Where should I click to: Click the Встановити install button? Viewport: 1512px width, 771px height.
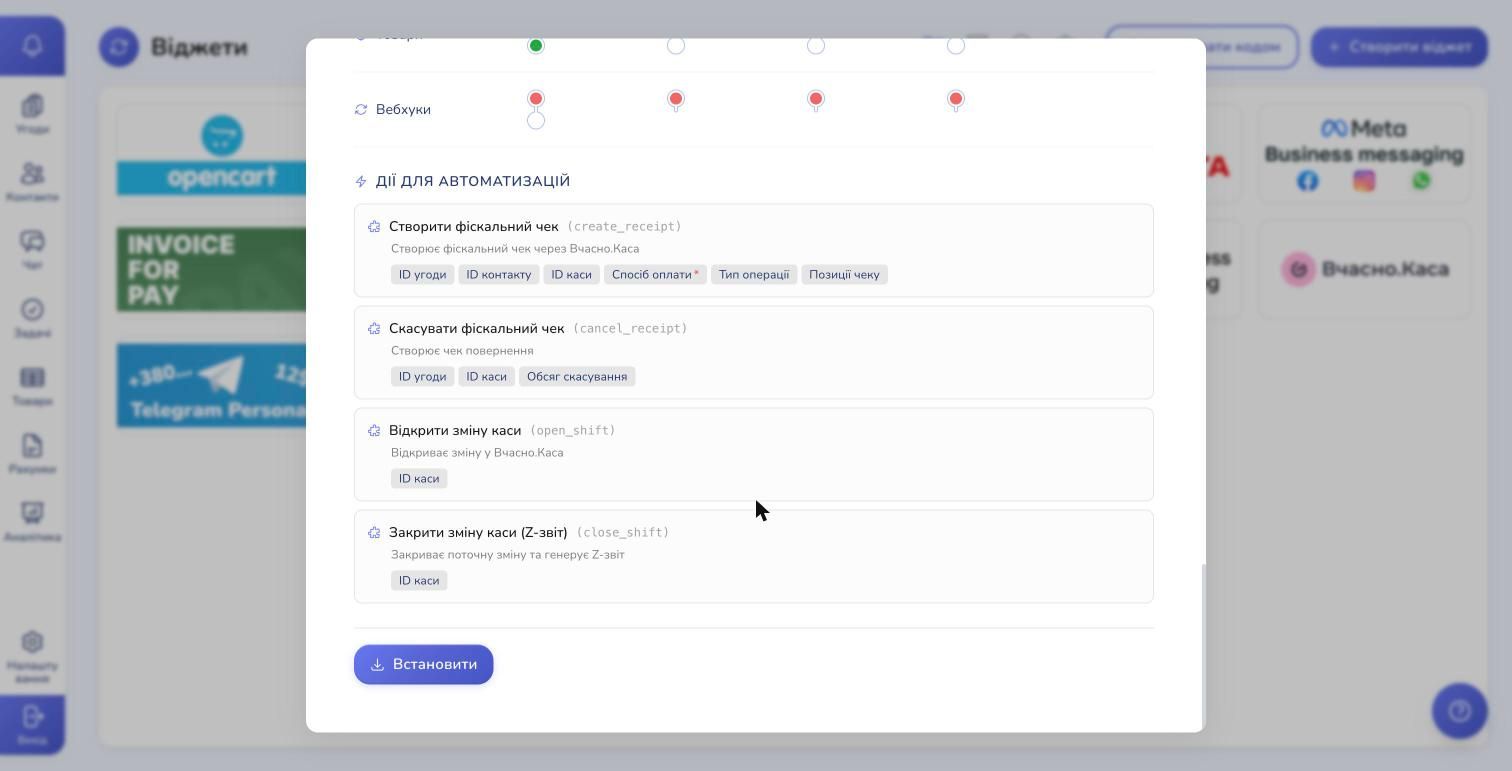[x=423, y=664]
